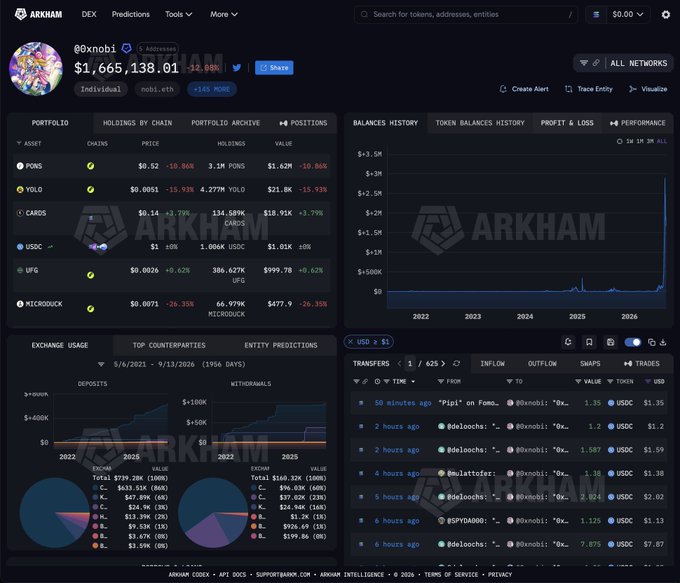Click Create Alert

(524, 89)
